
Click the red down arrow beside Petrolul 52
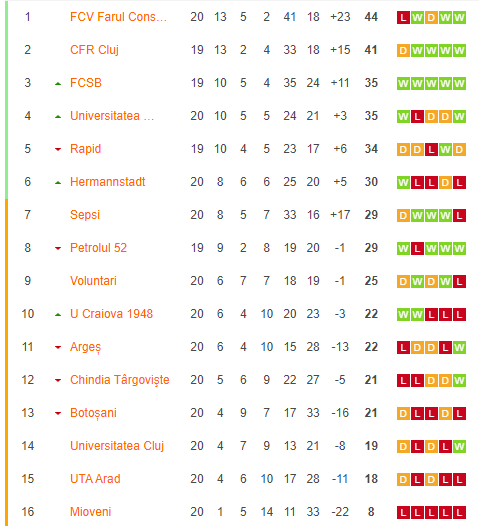(58, 248)
